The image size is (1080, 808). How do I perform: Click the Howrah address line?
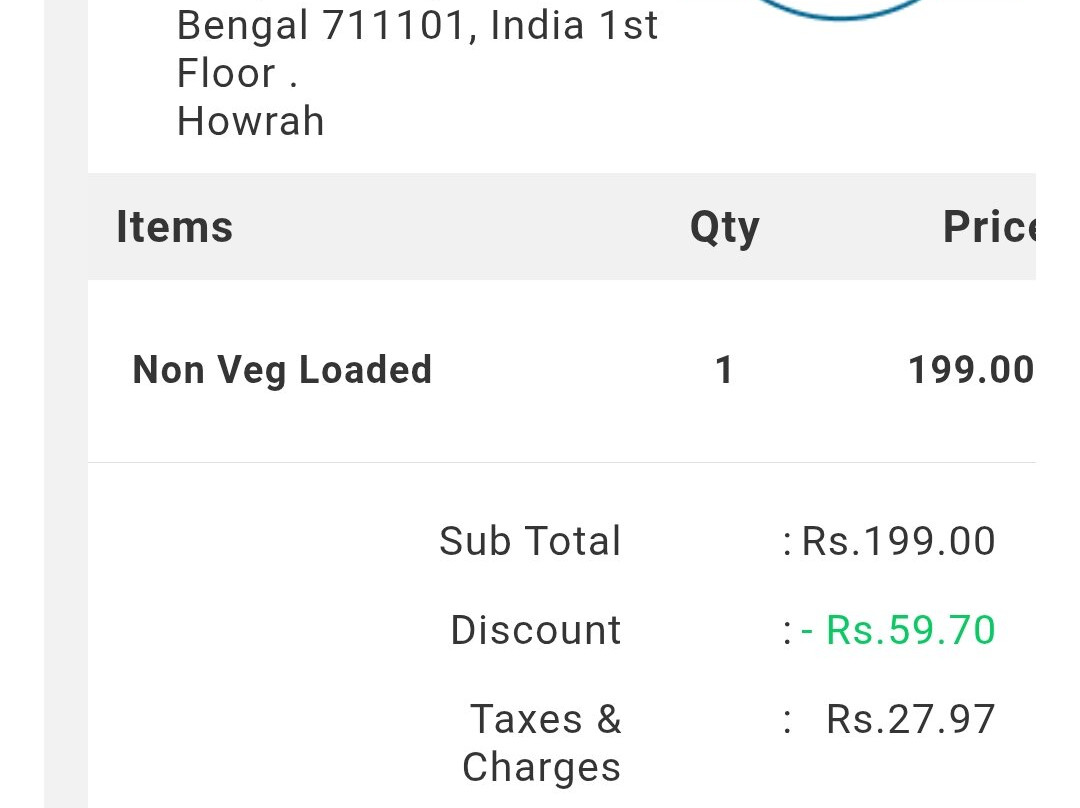tap(250, 121)
